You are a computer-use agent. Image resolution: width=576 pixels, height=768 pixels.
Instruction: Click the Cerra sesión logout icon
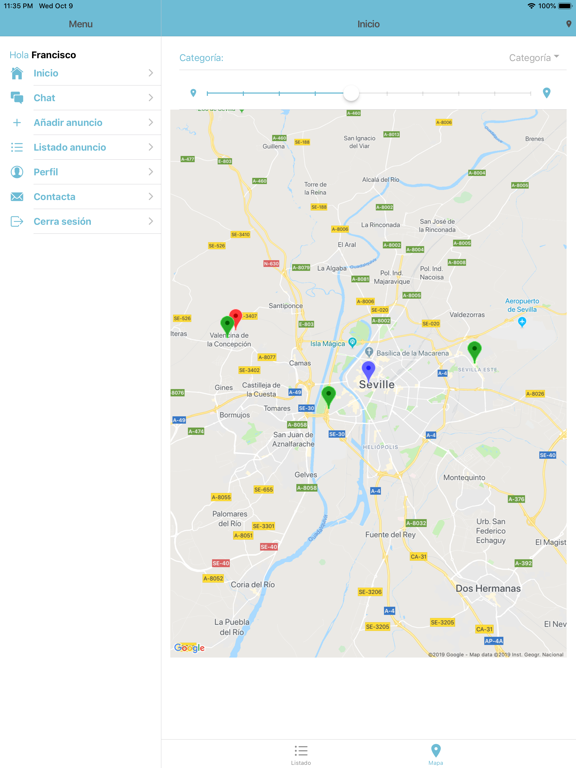coord(17,221)
